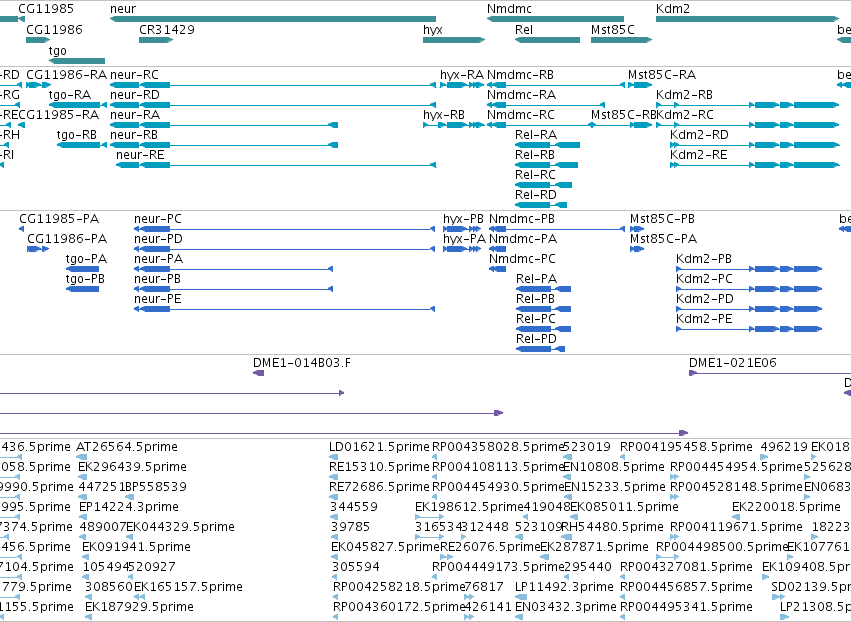Open transcript Kdm2-RD
Screen dimensions: 851x622
point(699,135)
